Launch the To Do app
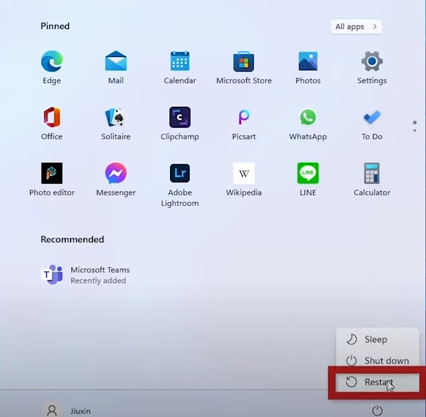Screen dimensions: 426x417 [x=372, y=117]
